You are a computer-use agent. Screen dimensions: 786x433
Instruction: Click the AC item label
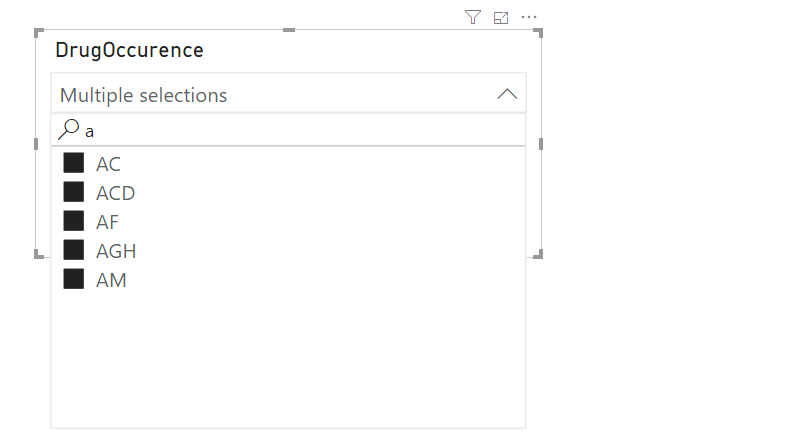(x=108, y=164)
